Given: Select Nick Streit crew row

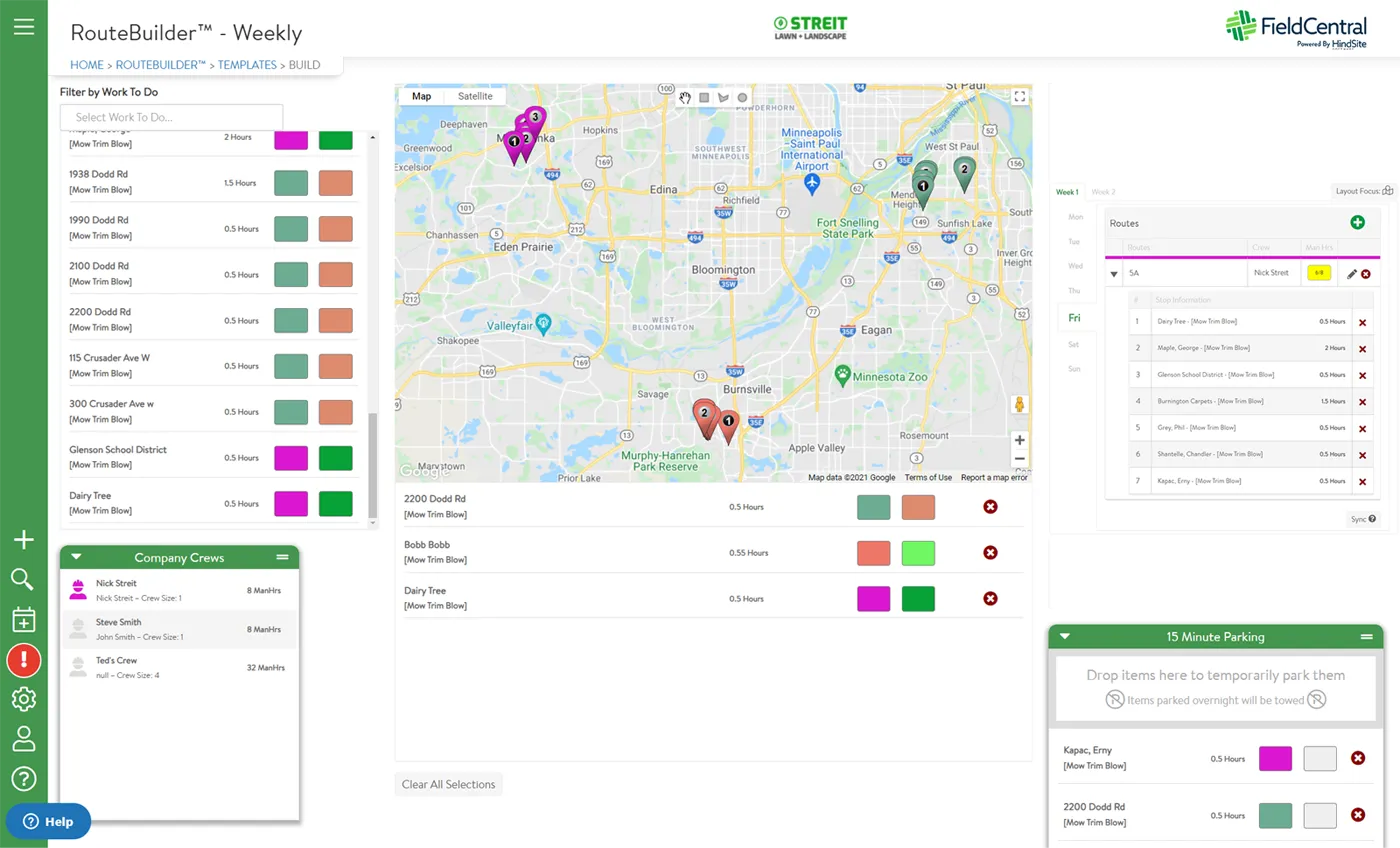Looking at the screenshot, I should point(180,590).
